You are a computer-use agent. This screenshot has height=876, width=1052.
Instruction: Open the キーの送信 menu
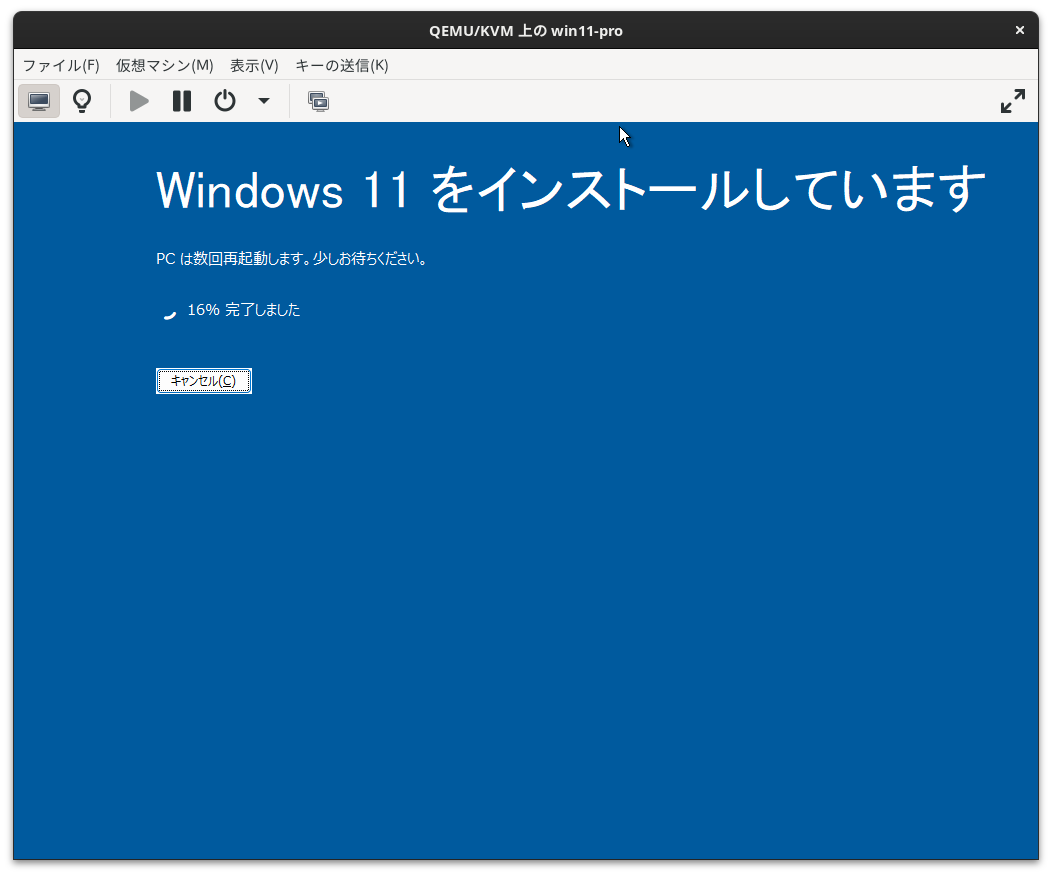click(x=342, y=65)
